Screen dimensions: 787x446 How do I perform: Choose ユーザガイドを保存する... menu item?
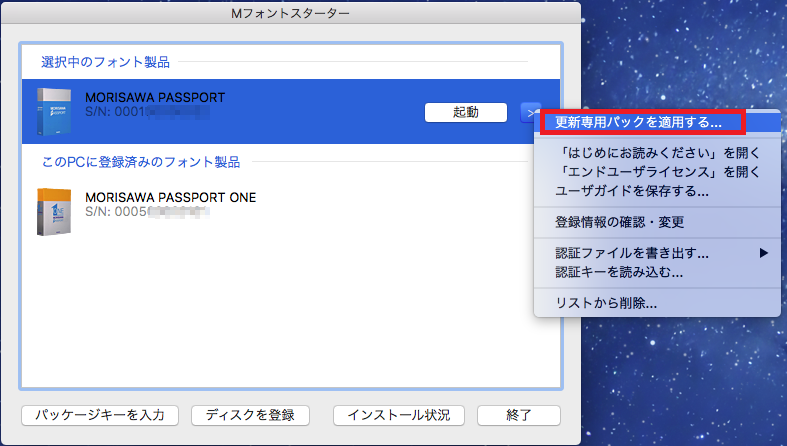click(x=632, y=190)
